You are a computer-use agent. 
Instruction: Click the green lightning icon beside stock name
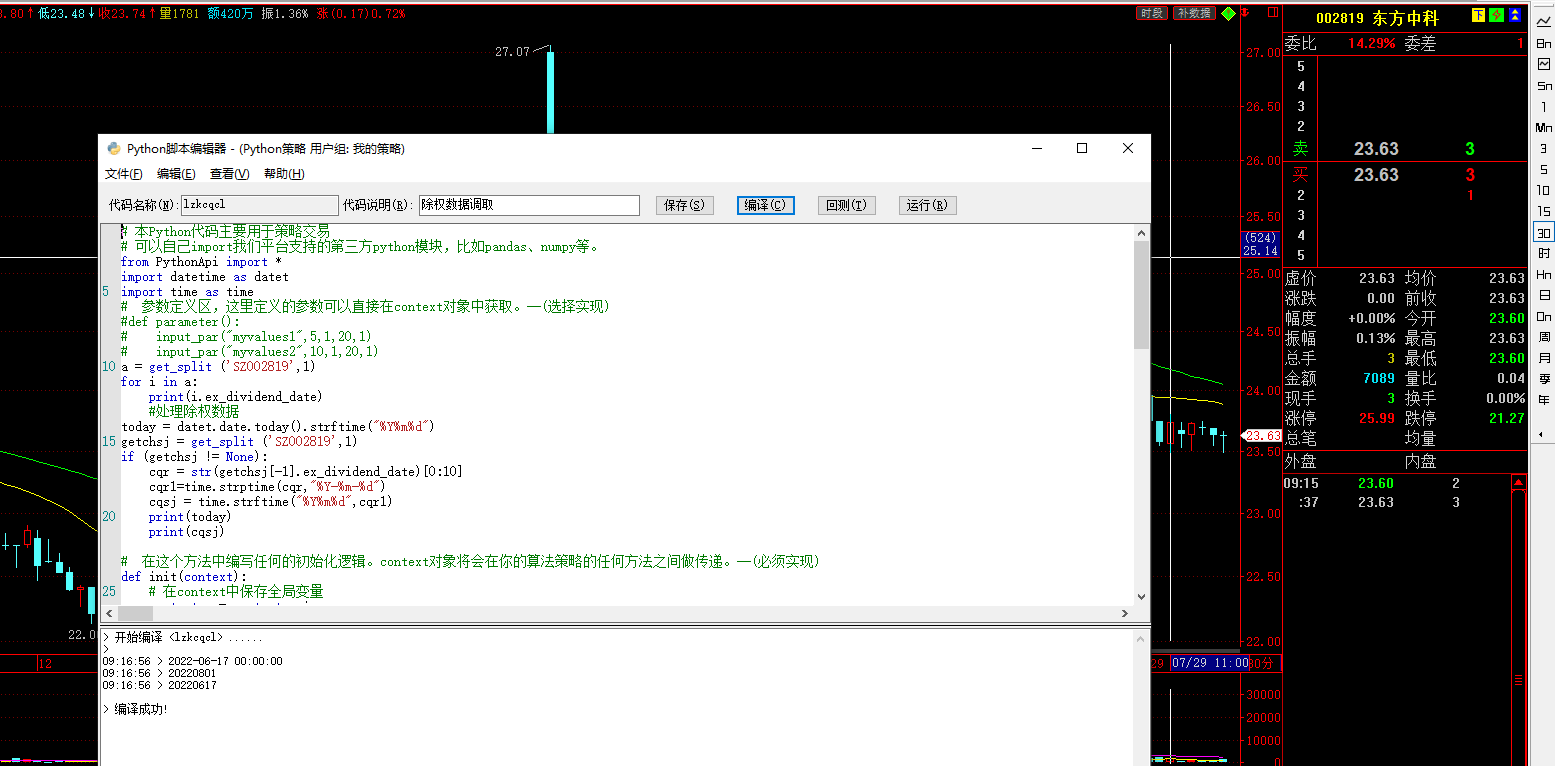tap(1496, 15)
